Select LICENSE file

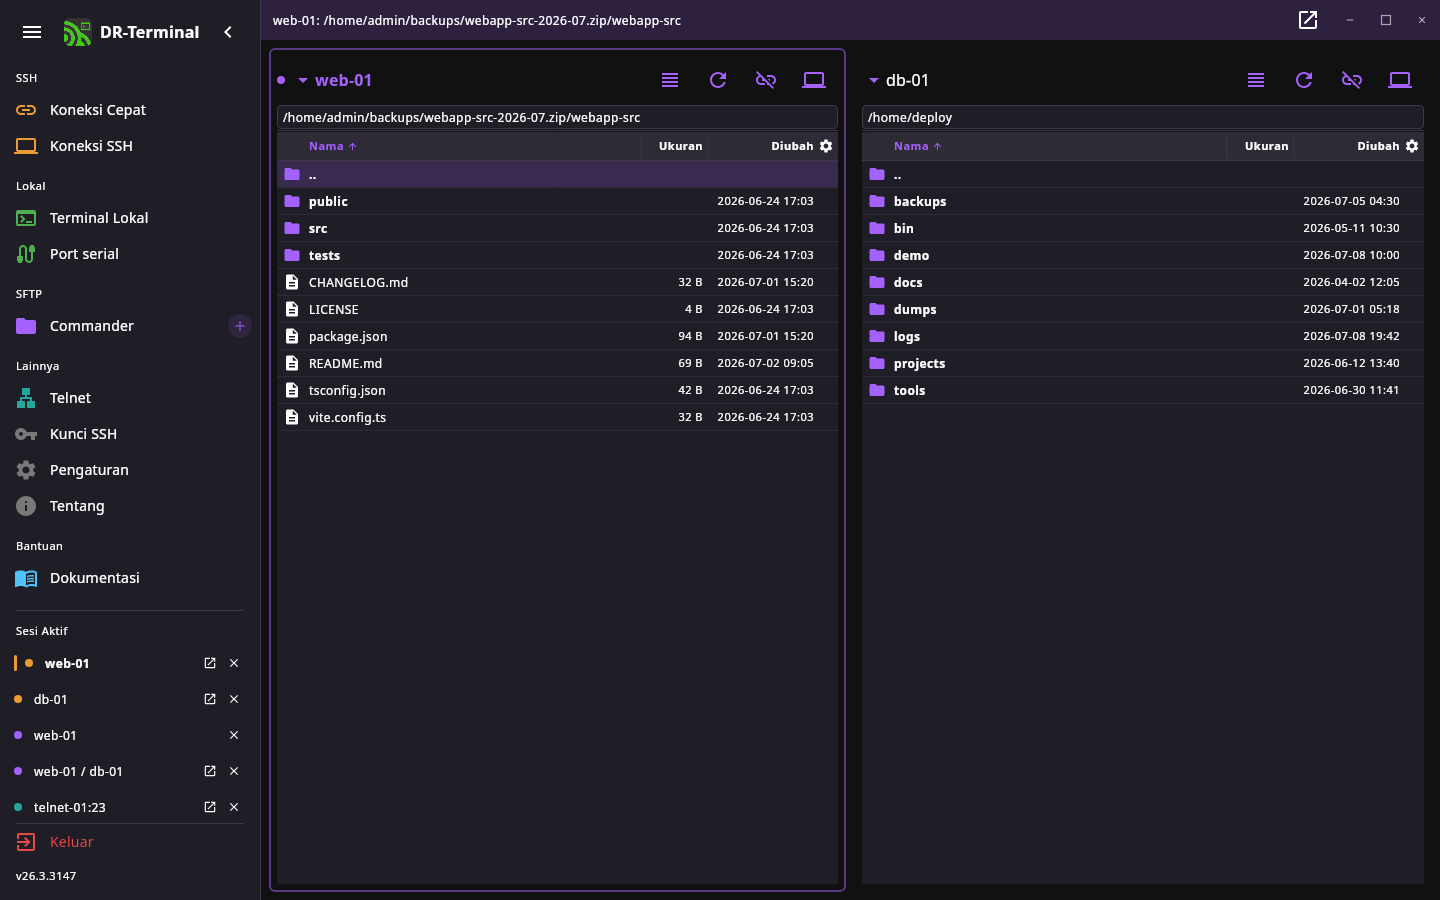(x=557, y=309)
